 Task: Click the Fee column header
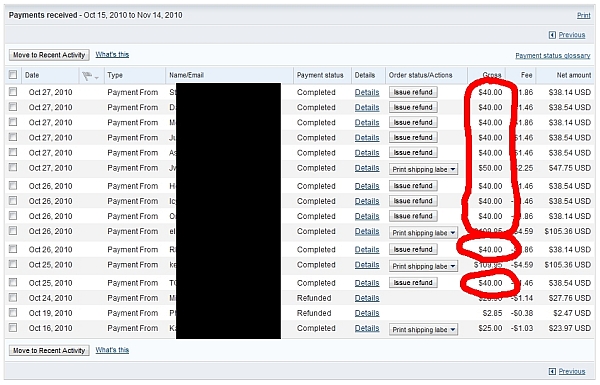pyautogui.click(x=527, y=75)
